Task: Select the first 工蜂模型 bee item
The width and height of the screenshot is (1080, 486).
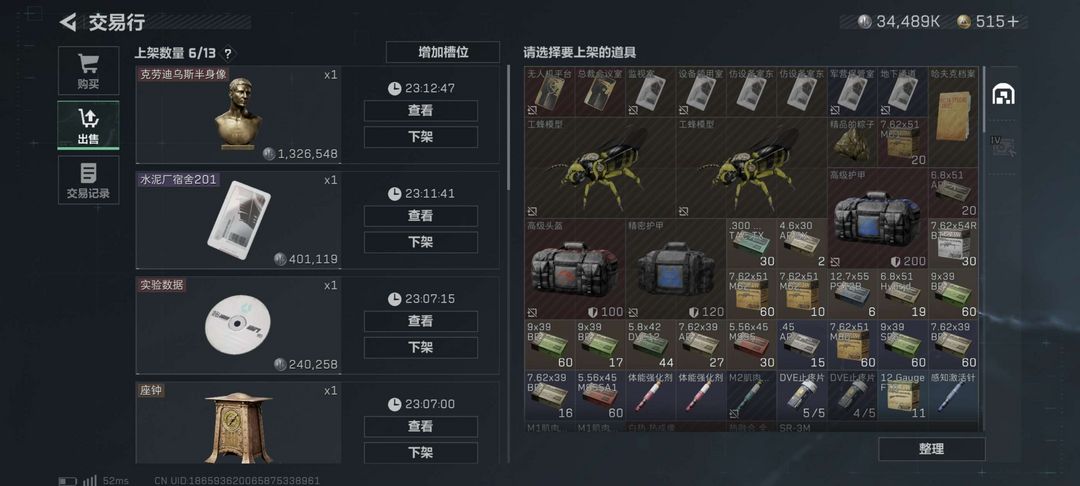Action: point(600,168)
